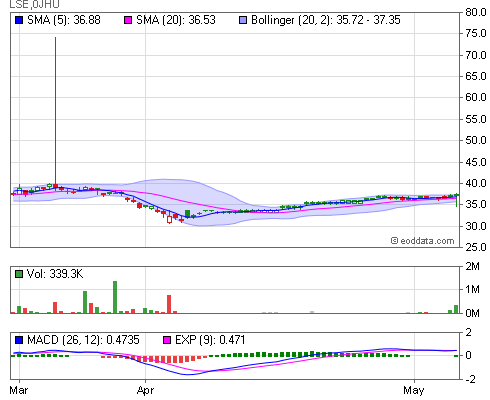This screenshot has width=490, height=400.
Task: Click the blue SMA (5) legend swatch
Action: [19, 20]
